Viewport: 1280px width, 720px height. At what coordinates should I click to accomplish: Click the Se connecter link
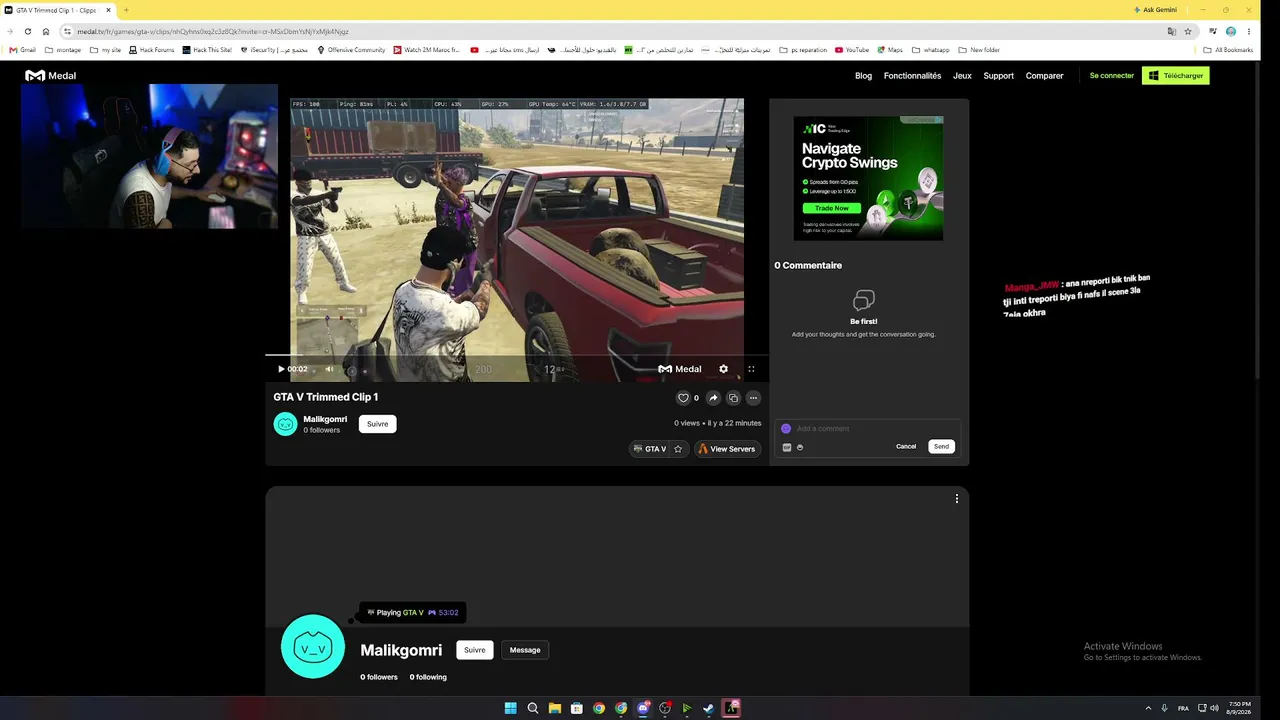[1112, 76]
